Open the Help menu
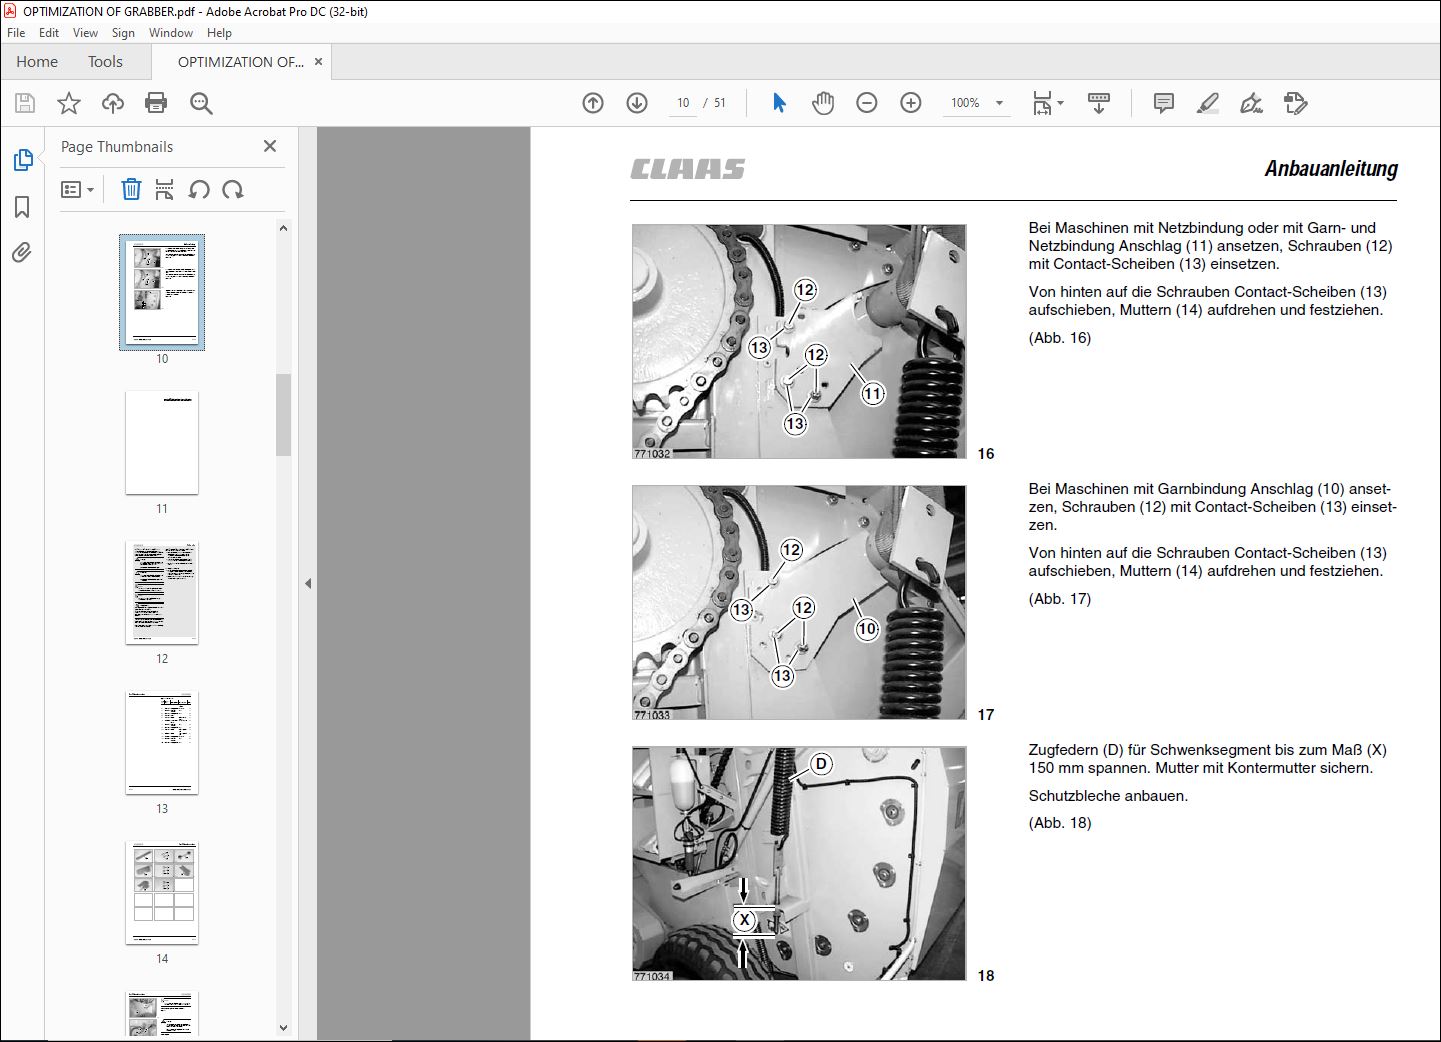The width and height of the screenshot is (1441, 1042). (219, 33)
